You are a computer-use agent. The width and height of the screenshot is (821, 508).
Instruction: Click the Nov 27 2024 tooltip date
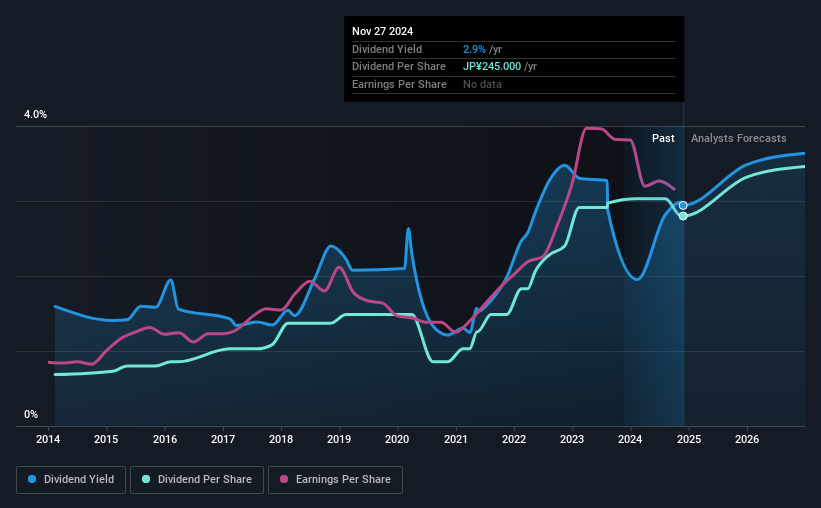coord(382,31)
